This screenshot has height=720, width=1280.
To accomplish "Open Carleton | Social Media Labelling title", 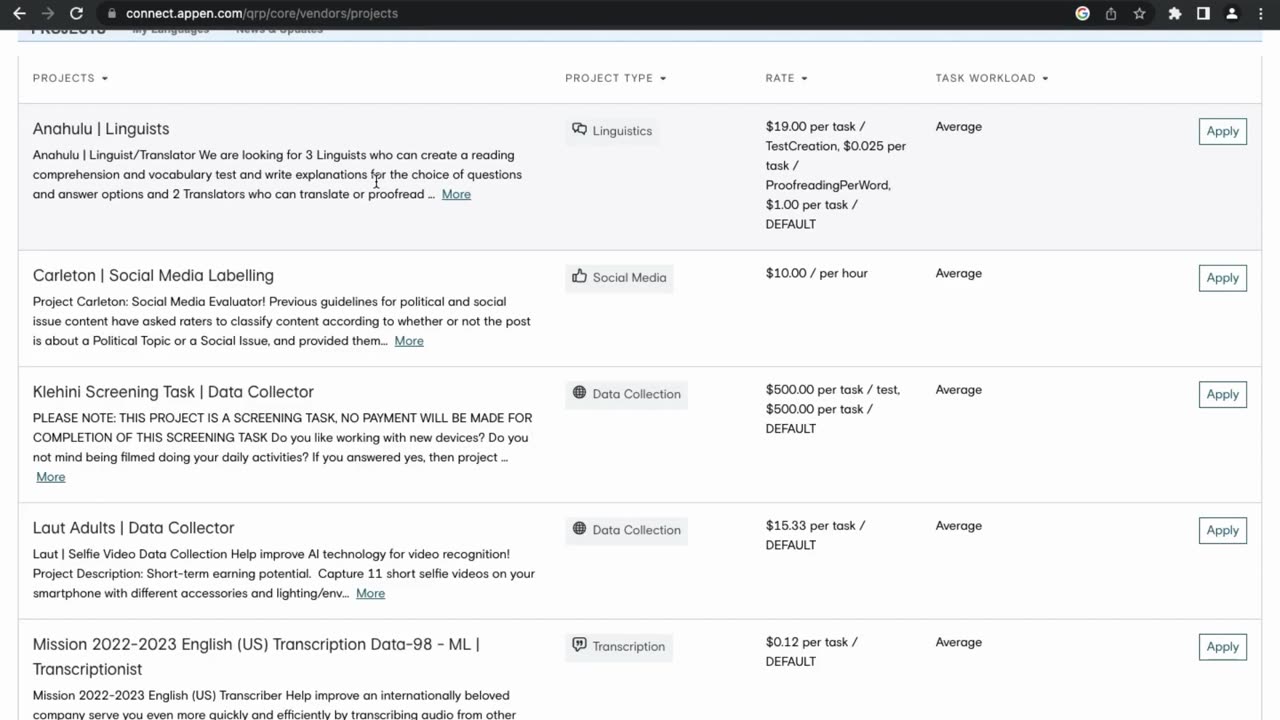I will pyautogui.click(x=153, y=275).
